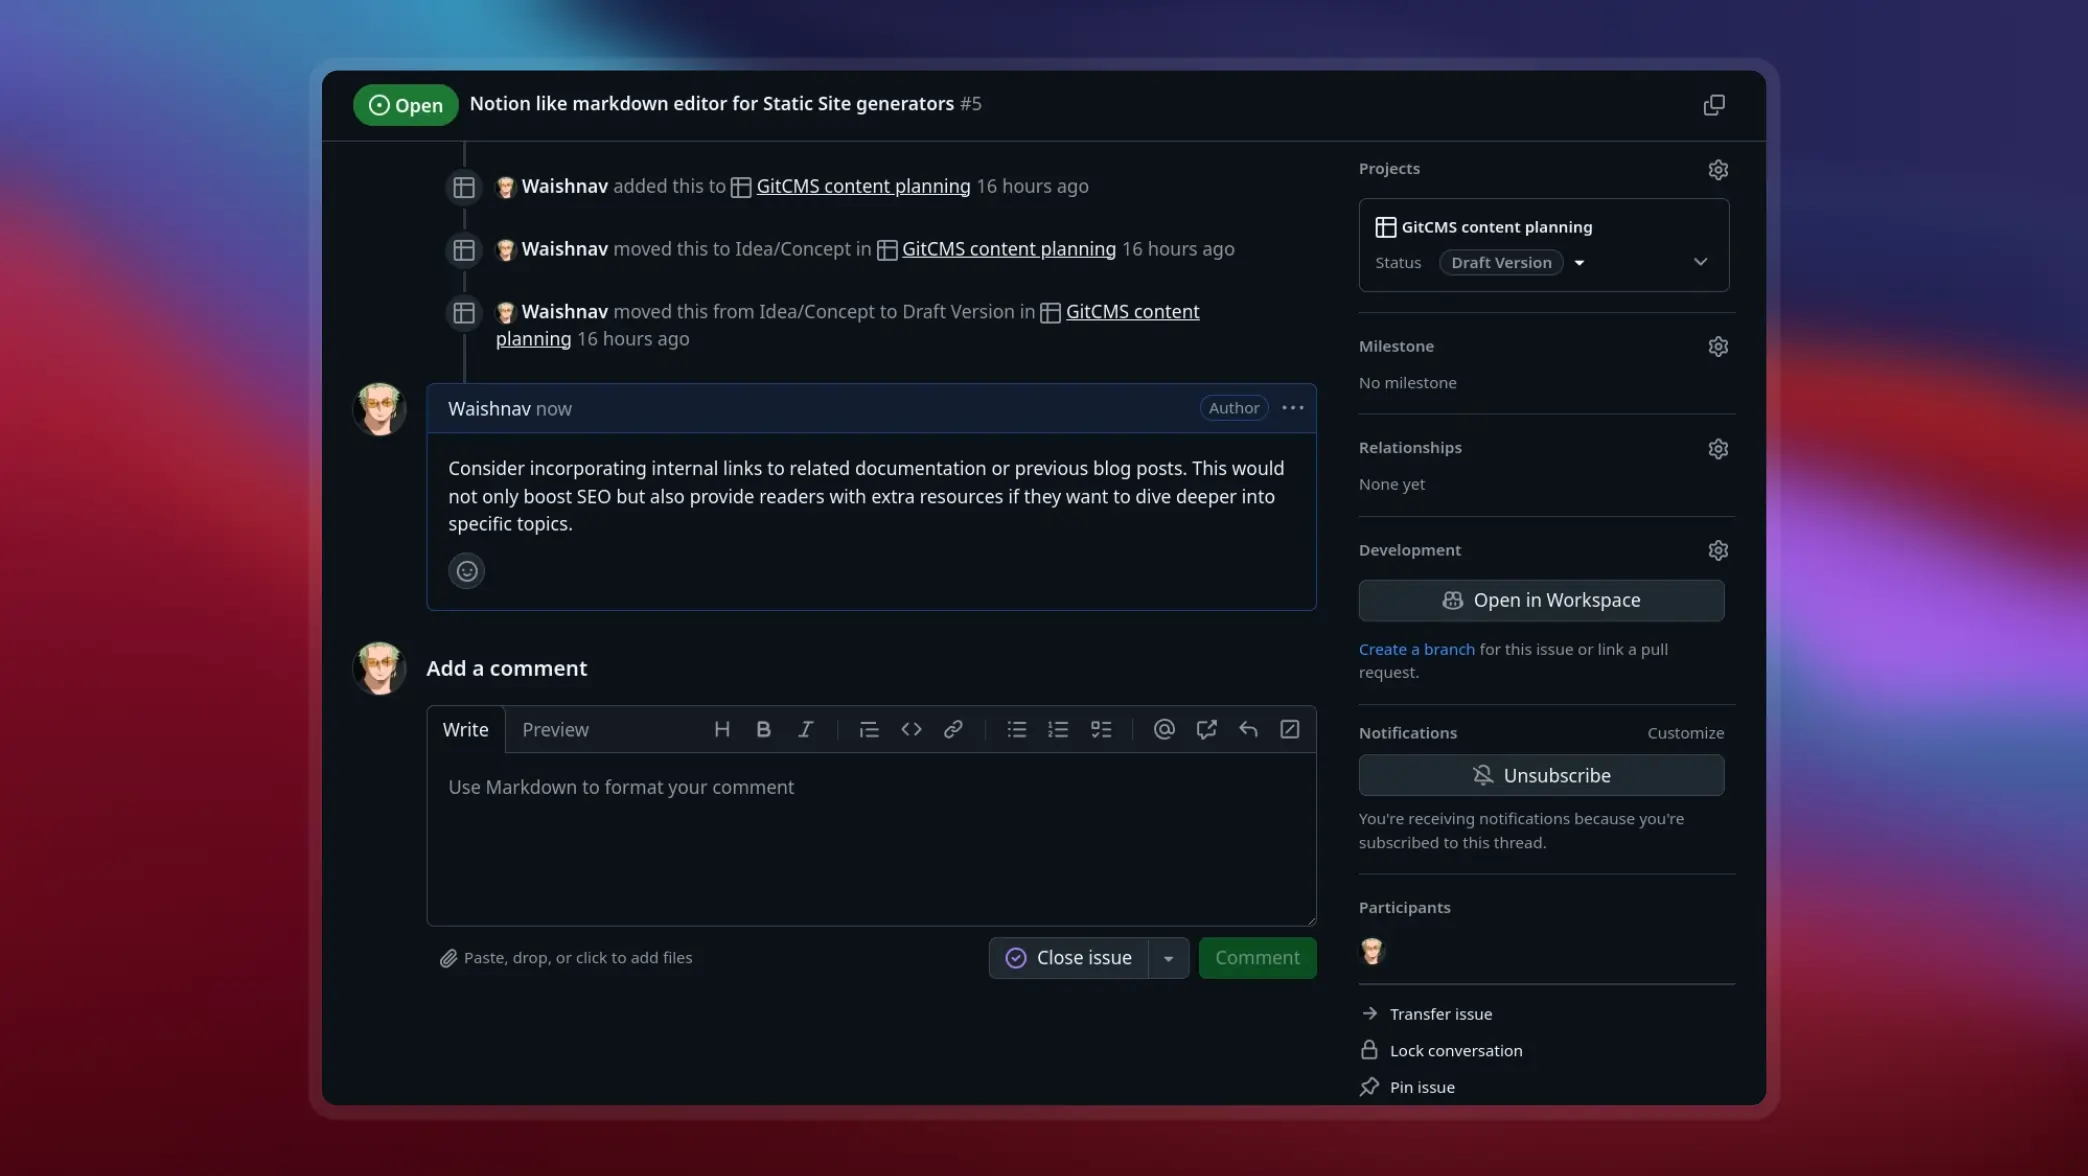This screenshot has height=1176, width=2088.
Task: Insert a code block using the code icon
Action: [x=911, y=729]
